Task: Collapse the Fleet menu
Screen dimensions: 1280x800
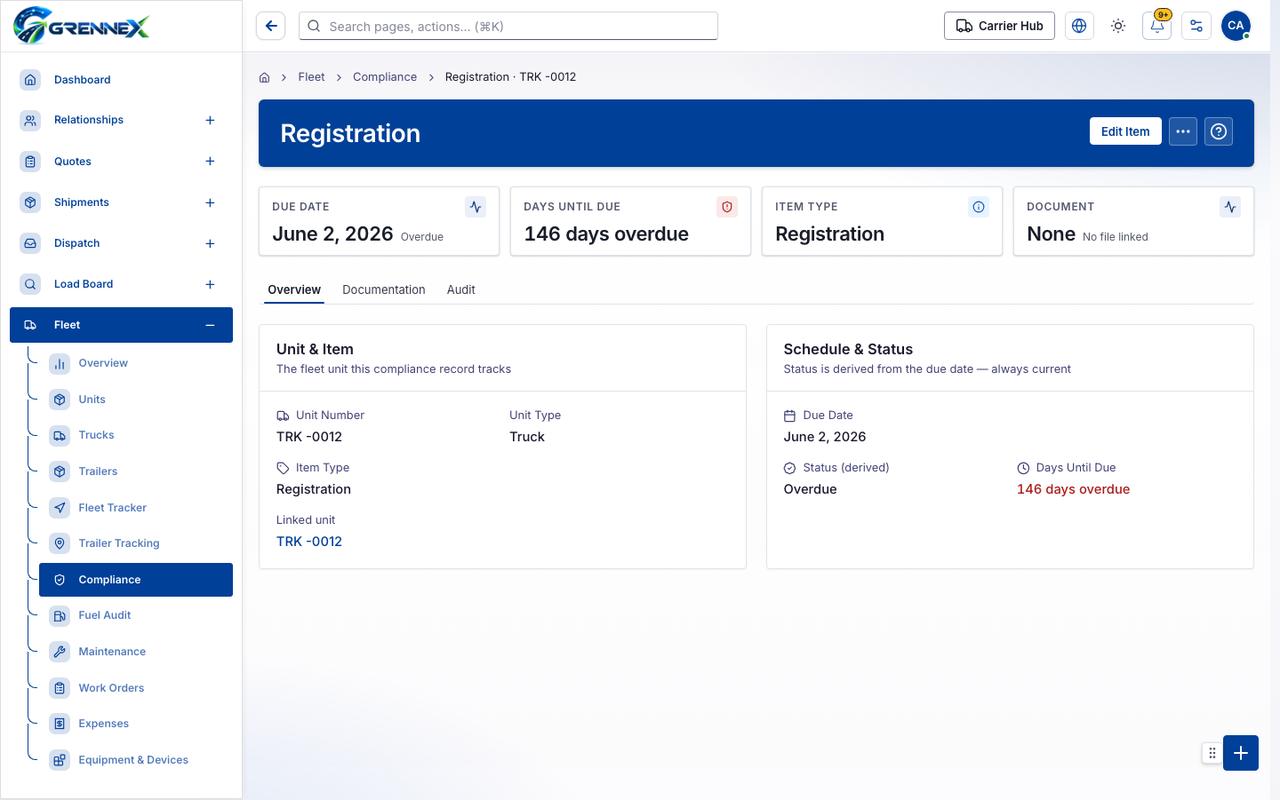Action: pos(210,325)
